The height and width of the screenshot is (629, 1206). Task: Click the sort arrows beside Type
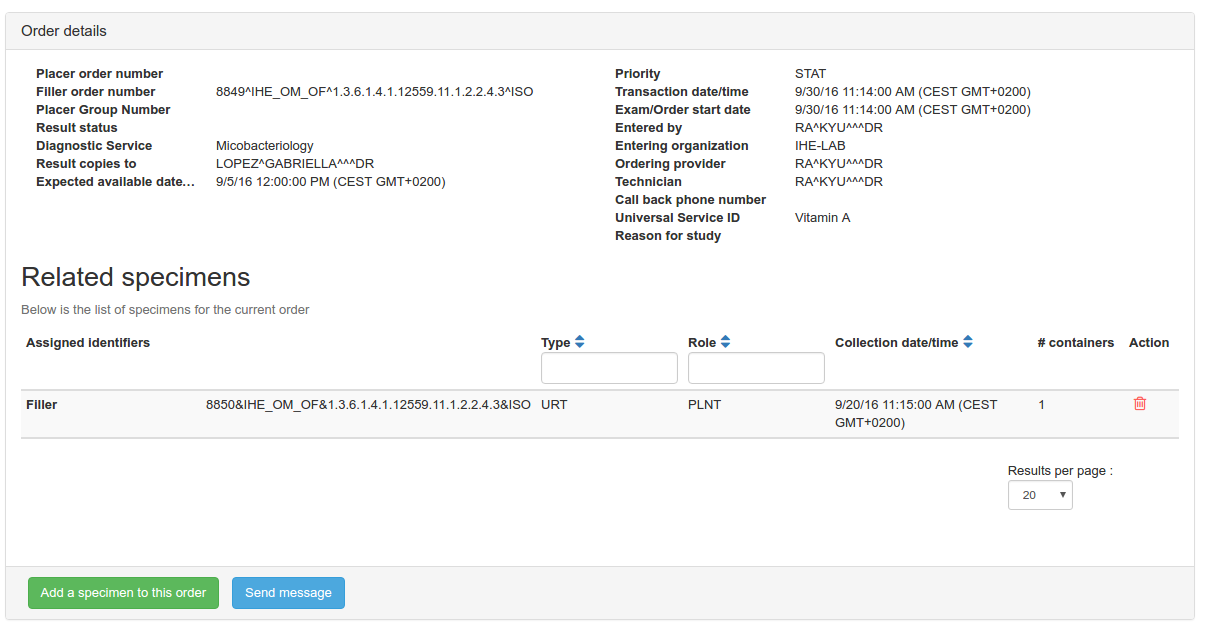point(579,342)
